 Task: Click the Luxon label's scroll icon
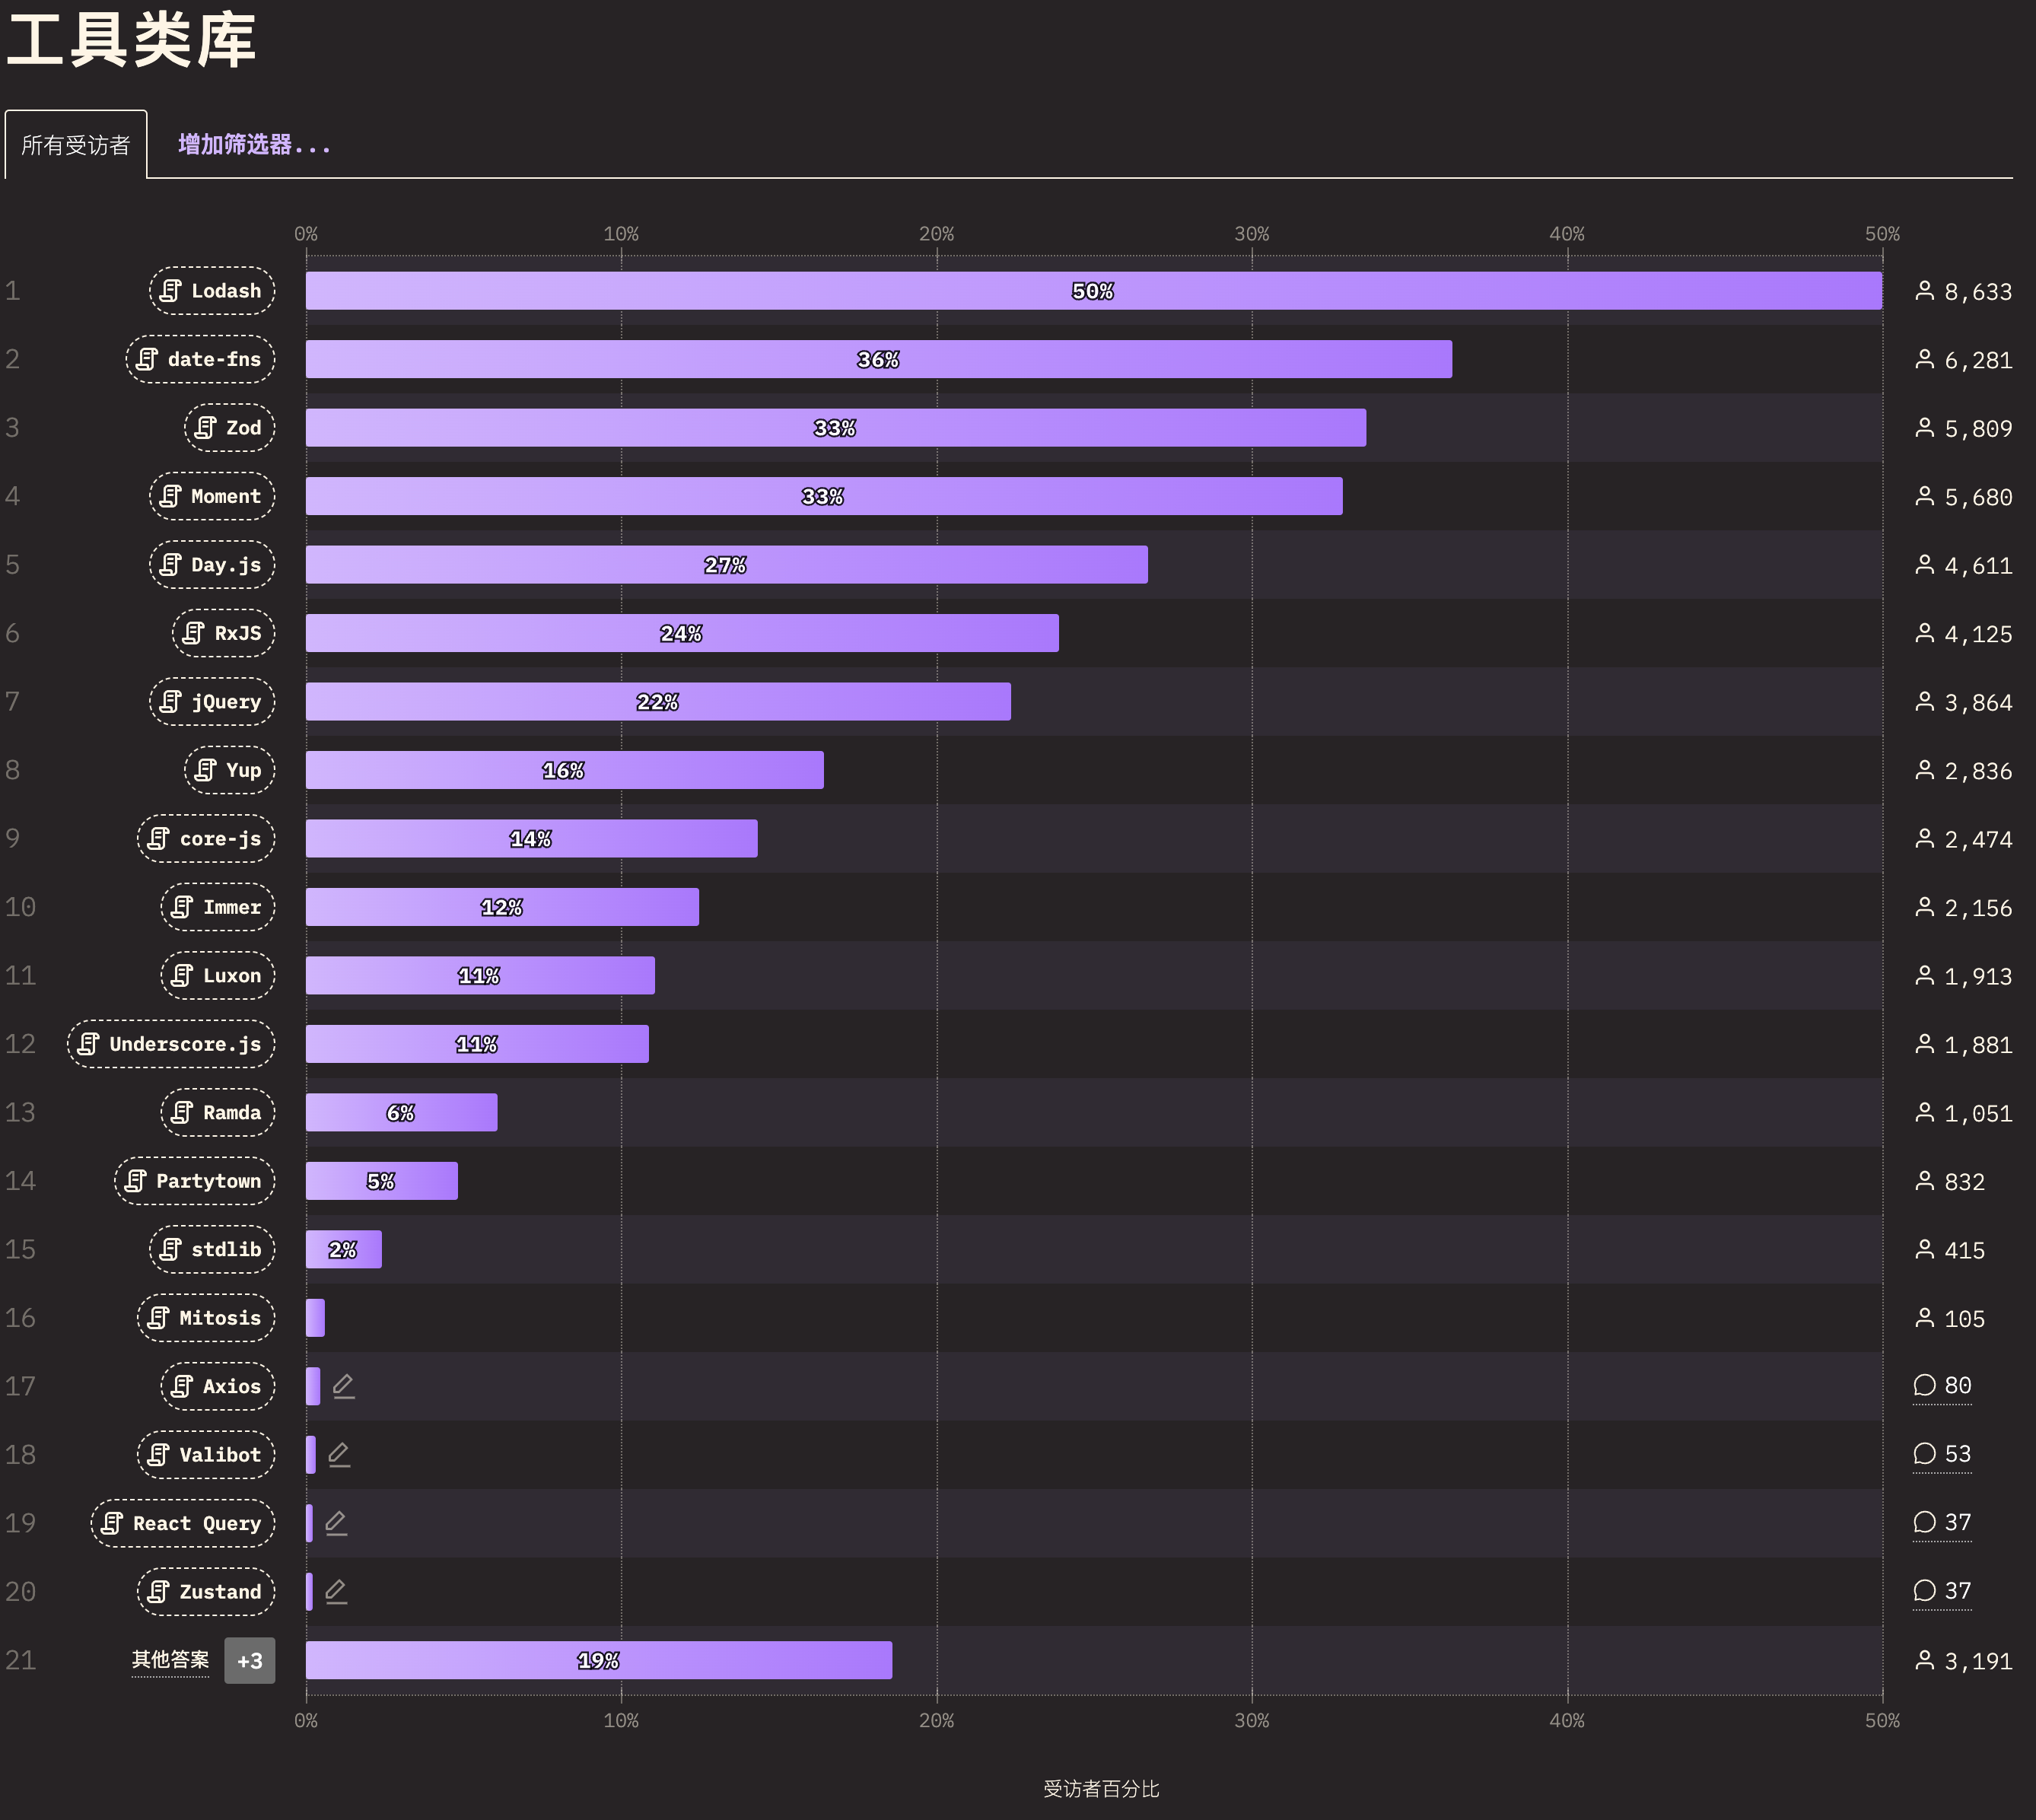[182, 976]
